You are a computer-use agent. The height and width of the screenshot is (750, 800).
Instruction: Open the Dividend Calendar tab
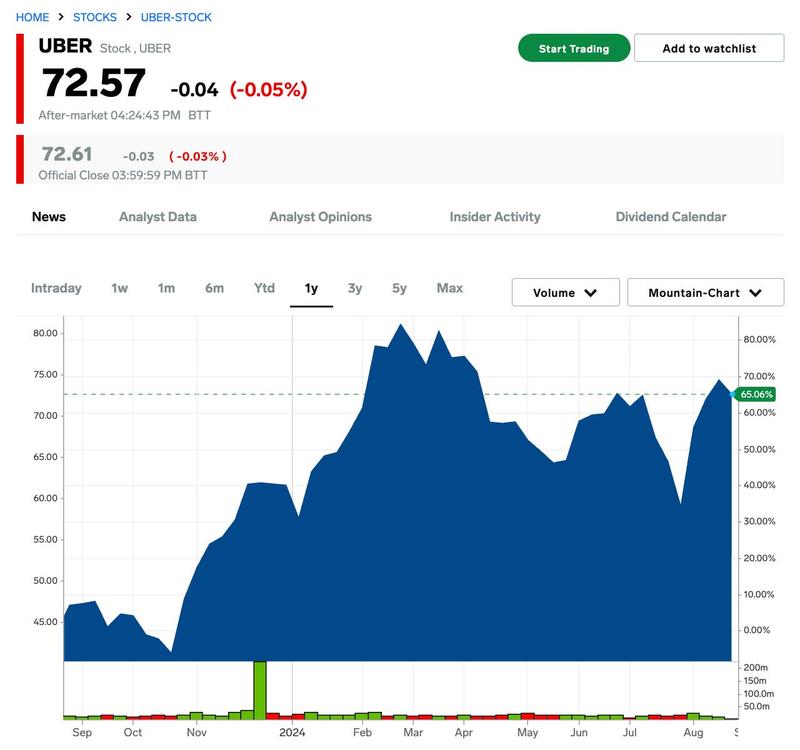671,217
